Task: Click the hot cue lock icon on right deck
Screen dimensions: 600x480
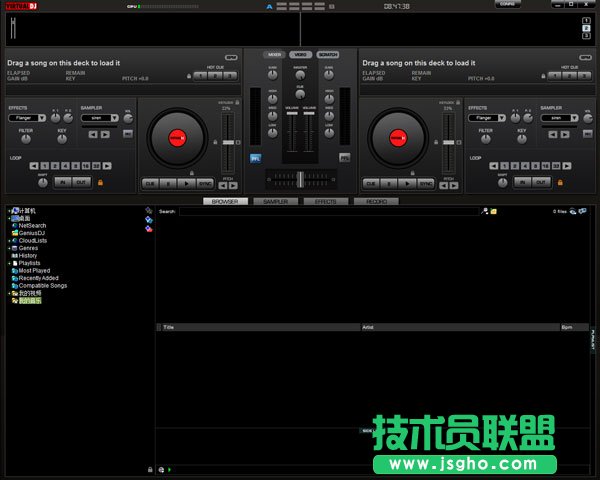Action: click(543, 76)
